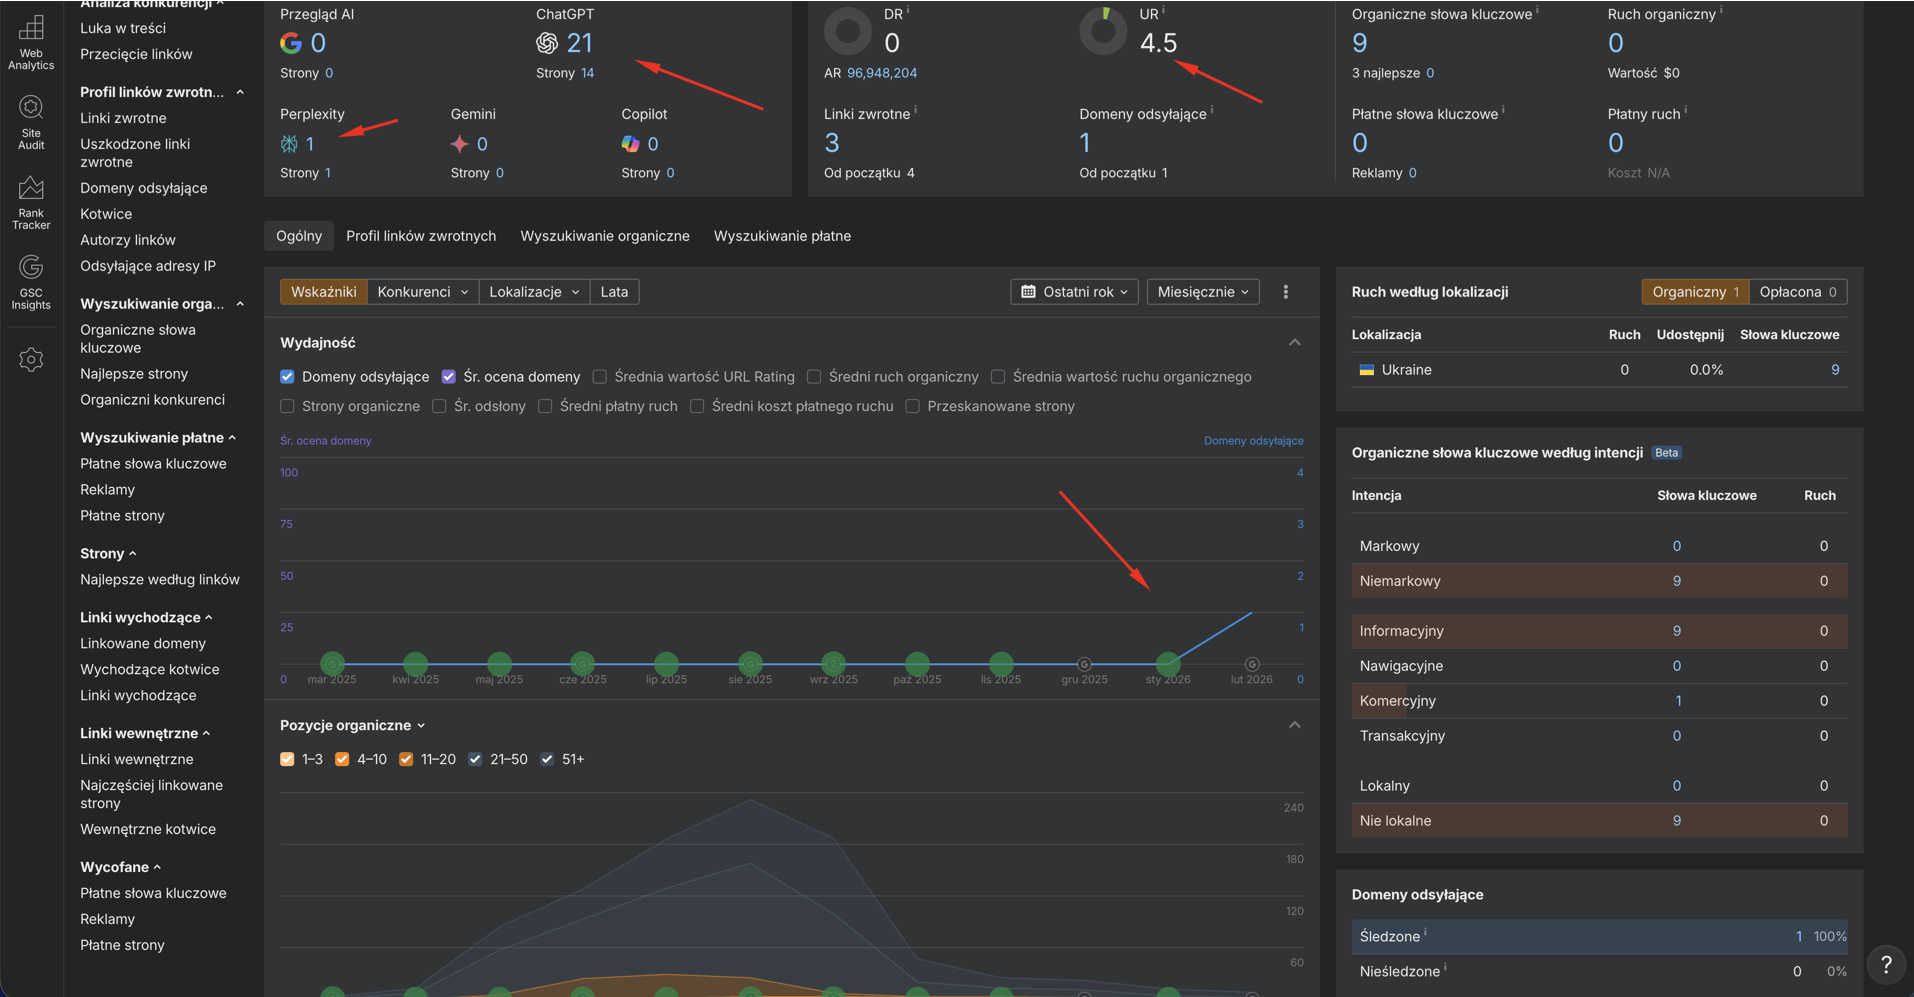Image resolution: width=1914 pixels, height=997 pixels.
Task: Switch to the Profil linków zwrotnych tab
Action: point(421,236)
